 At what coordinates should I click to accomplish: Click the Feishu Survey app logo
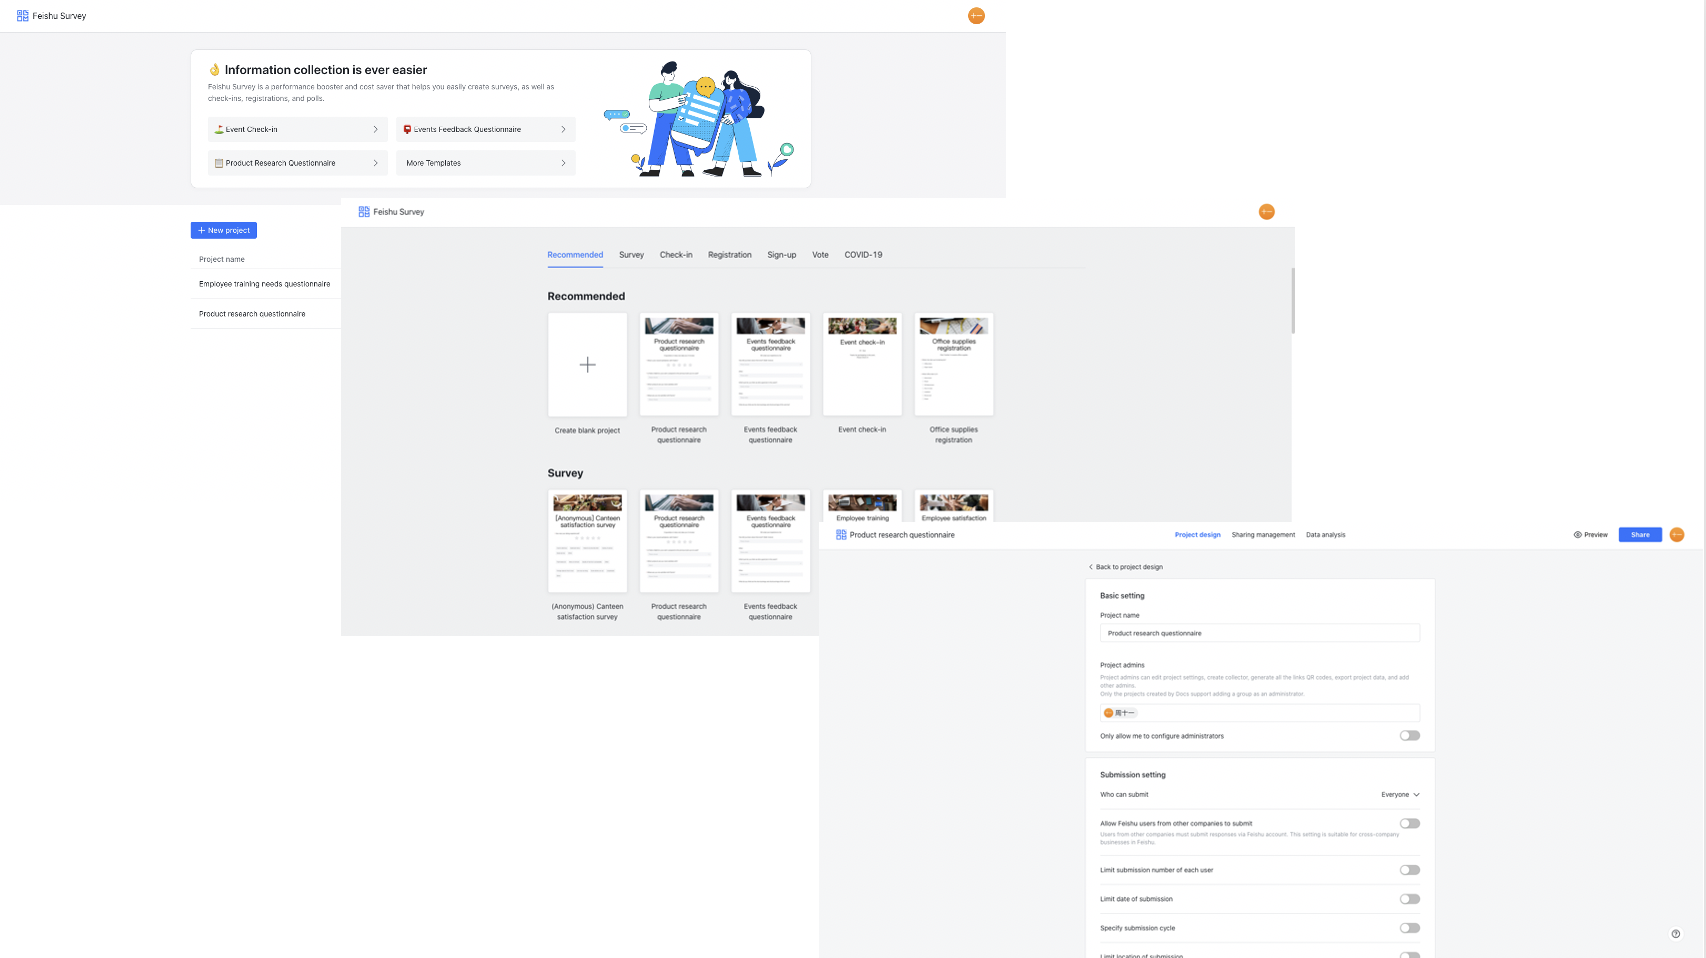[x=21, y=15]
